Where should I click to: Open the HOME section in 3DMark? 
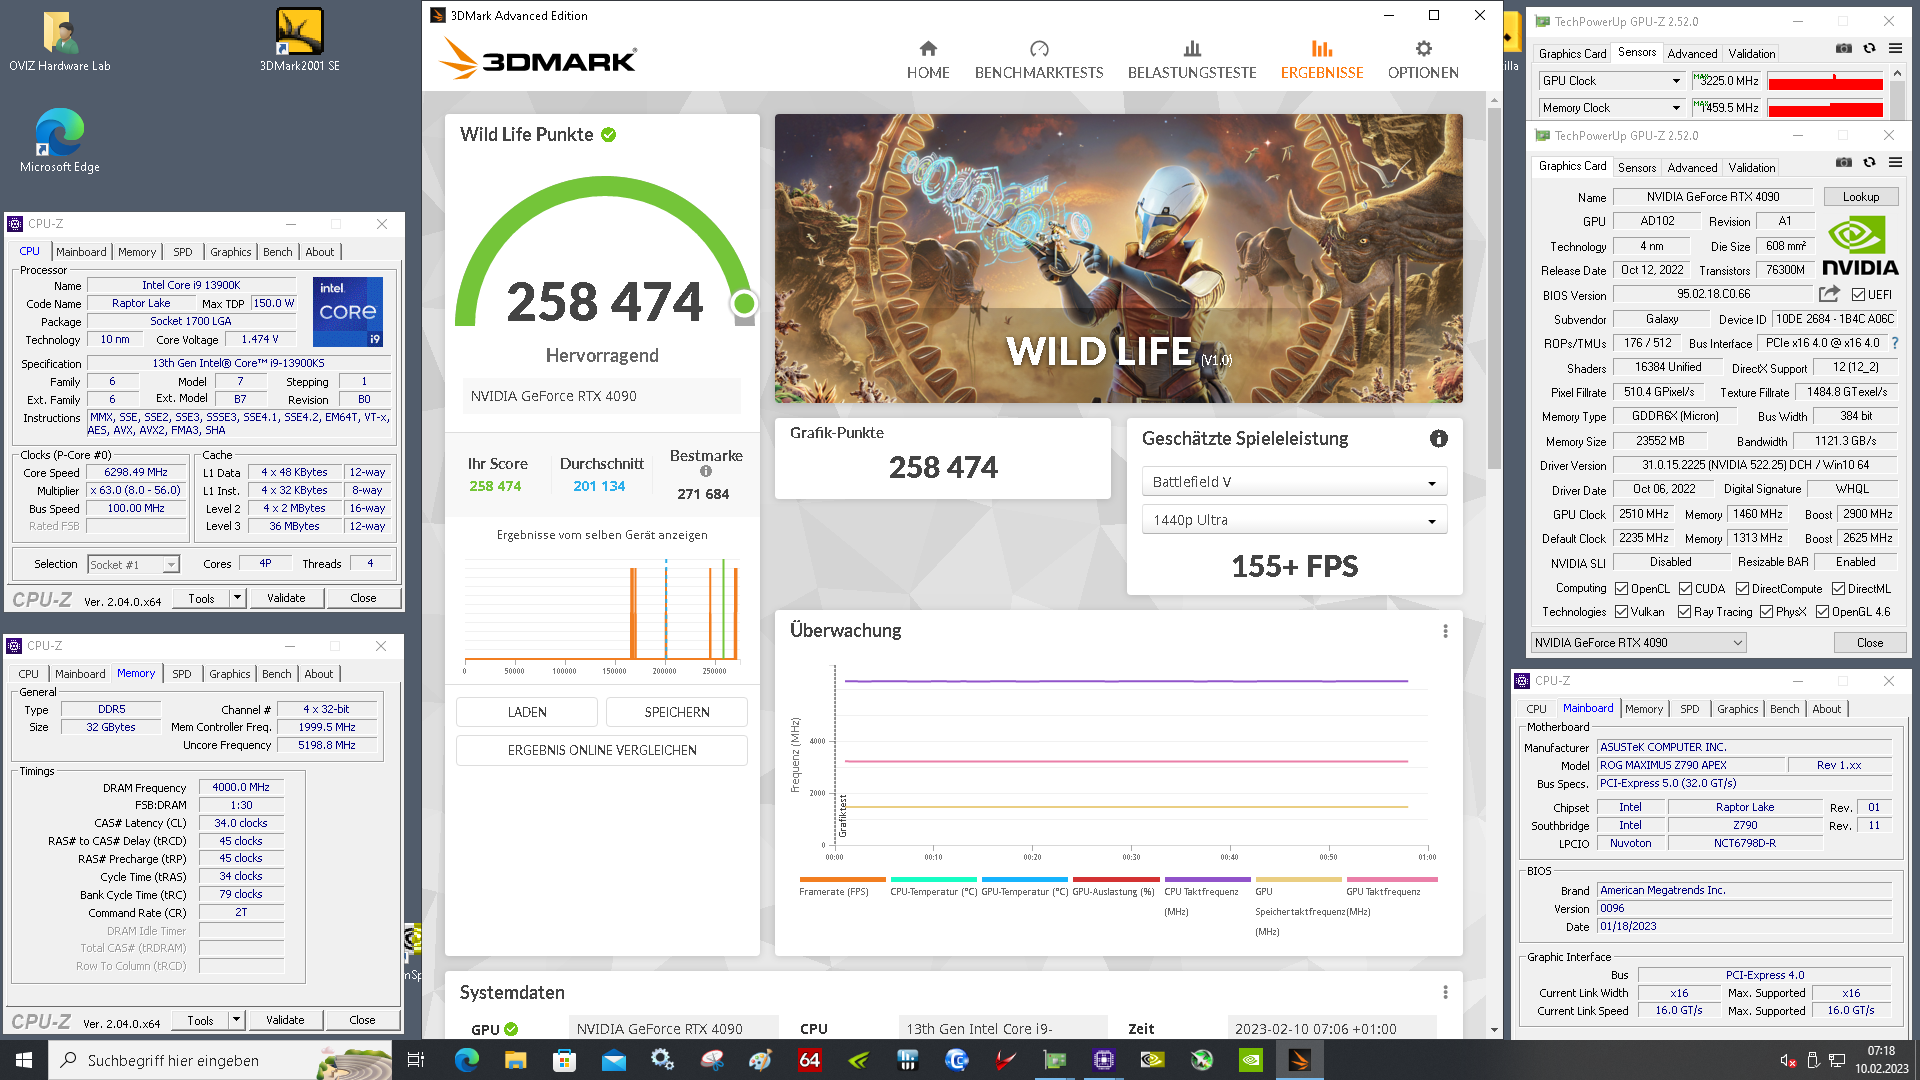928,60
